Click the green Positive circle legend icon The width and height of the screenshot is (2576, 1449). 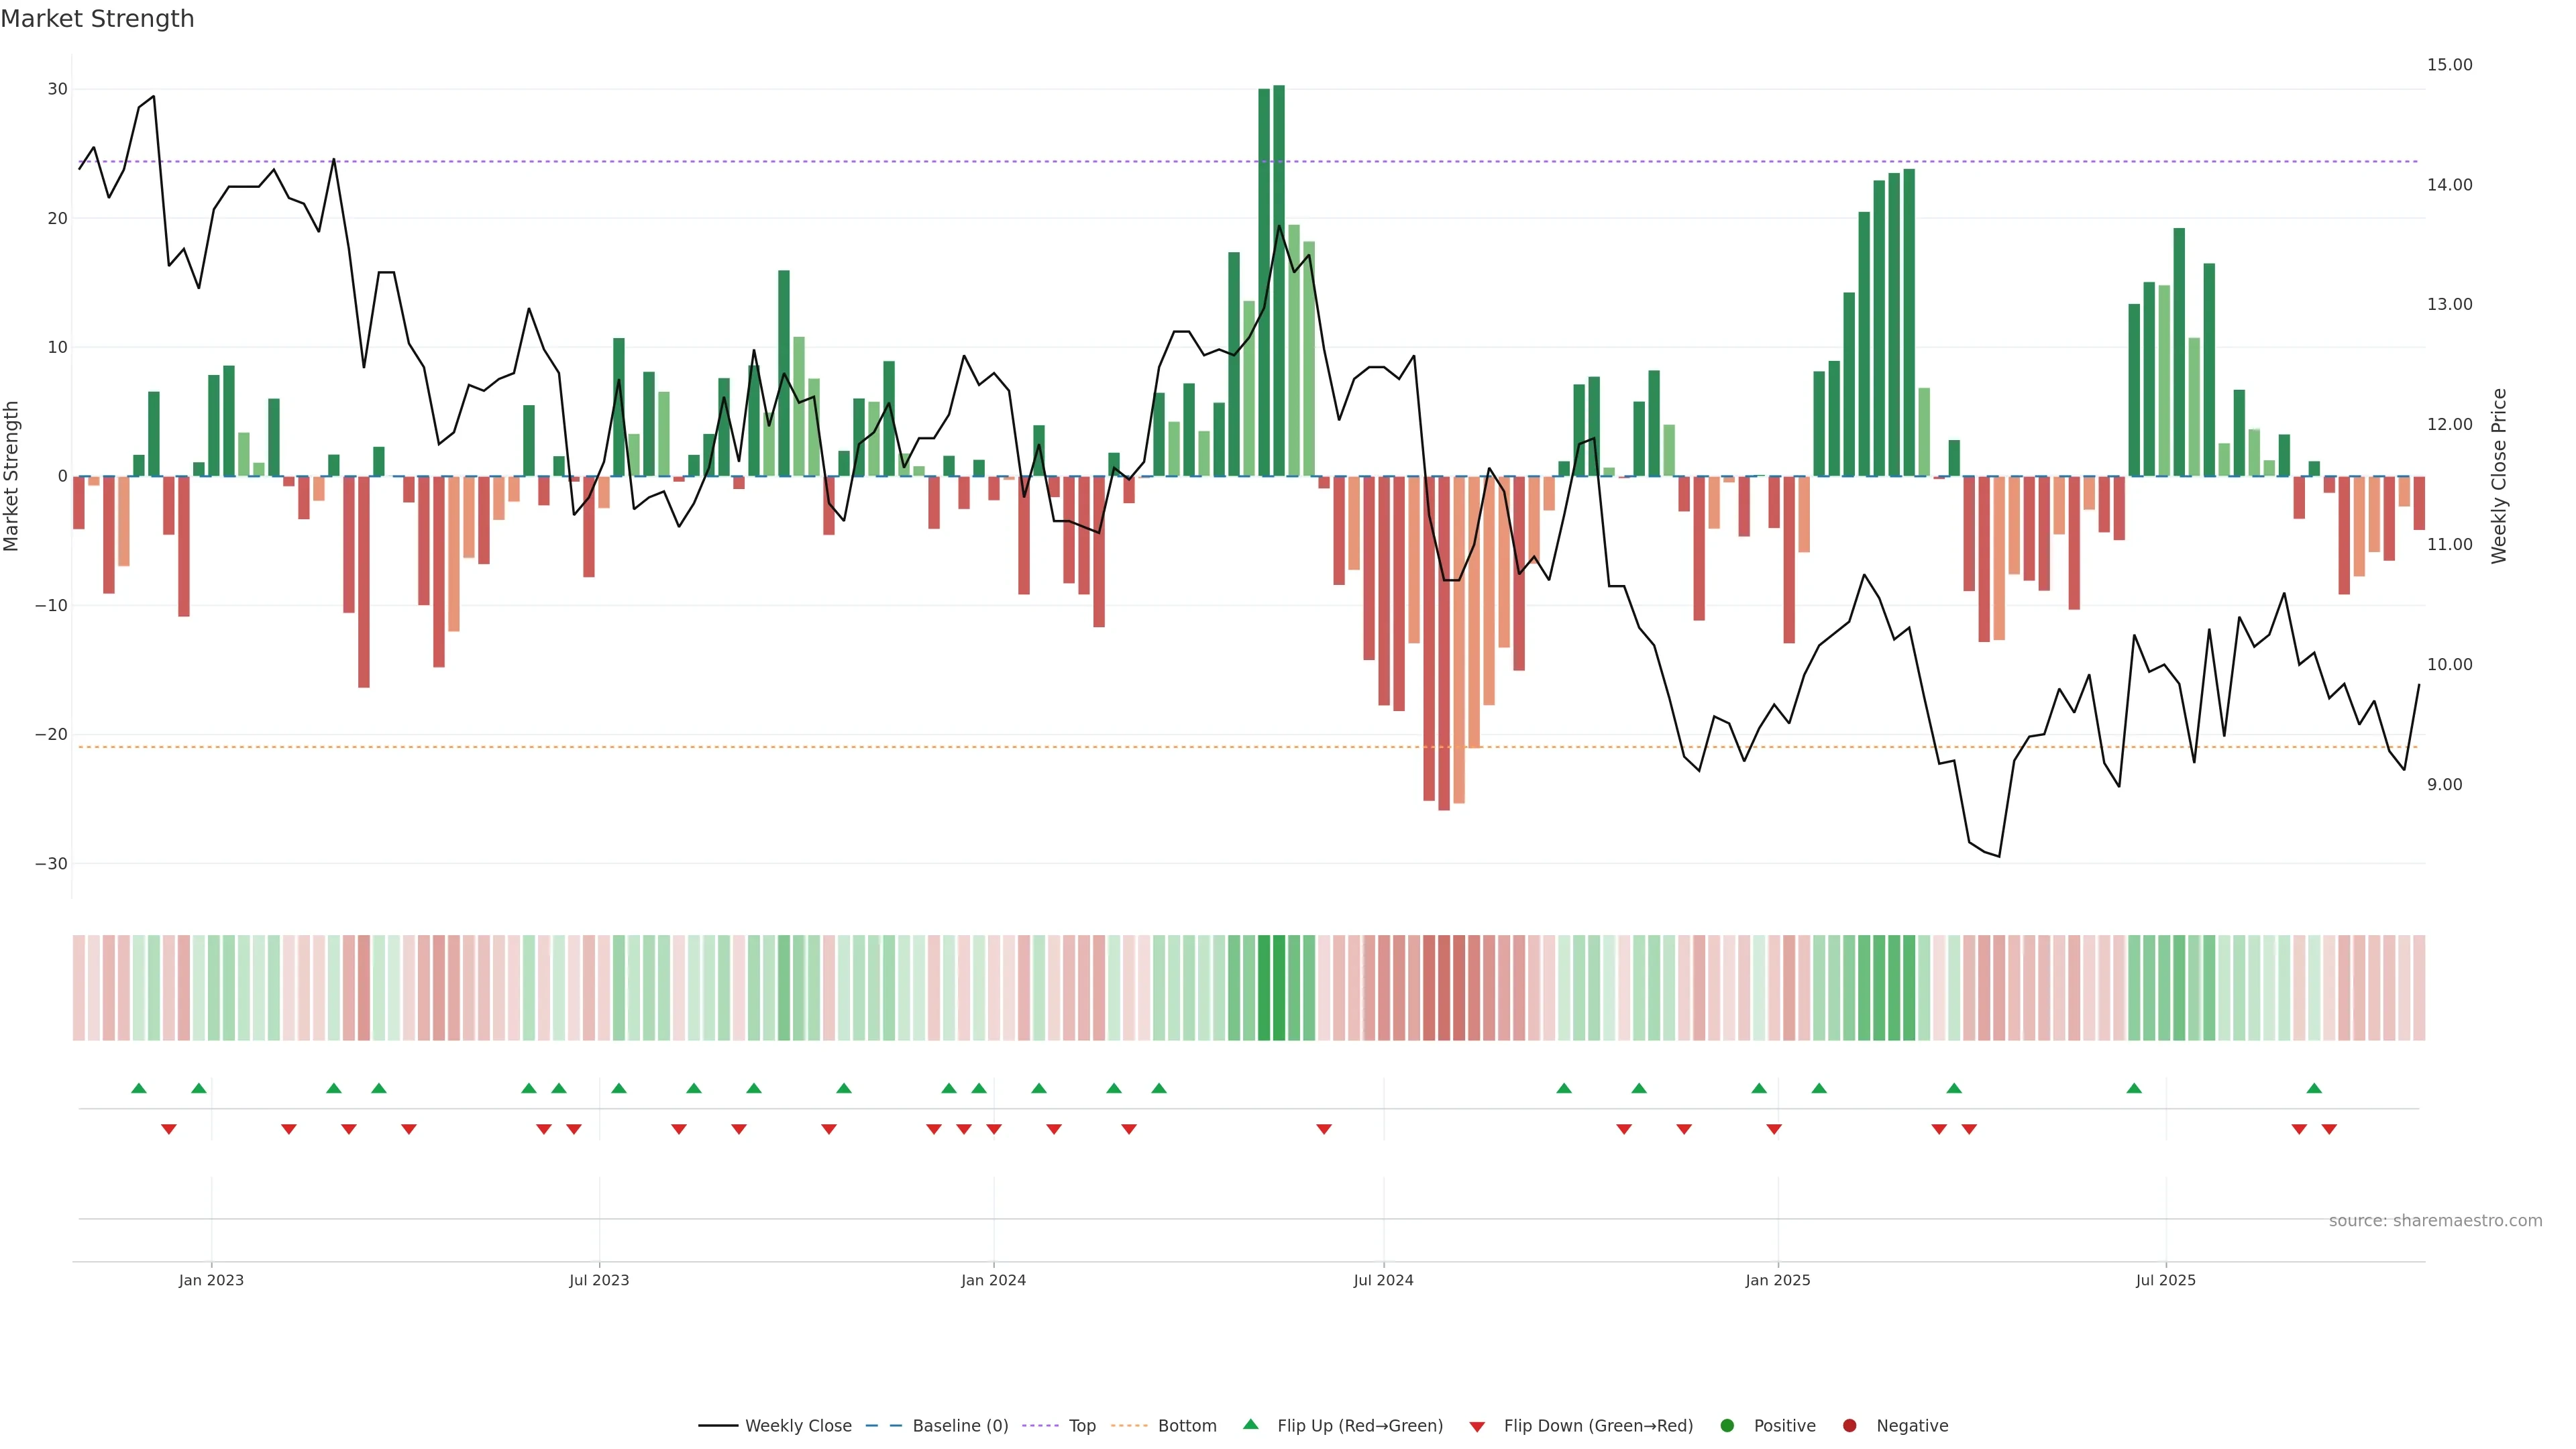(x=1727, y=1425)
